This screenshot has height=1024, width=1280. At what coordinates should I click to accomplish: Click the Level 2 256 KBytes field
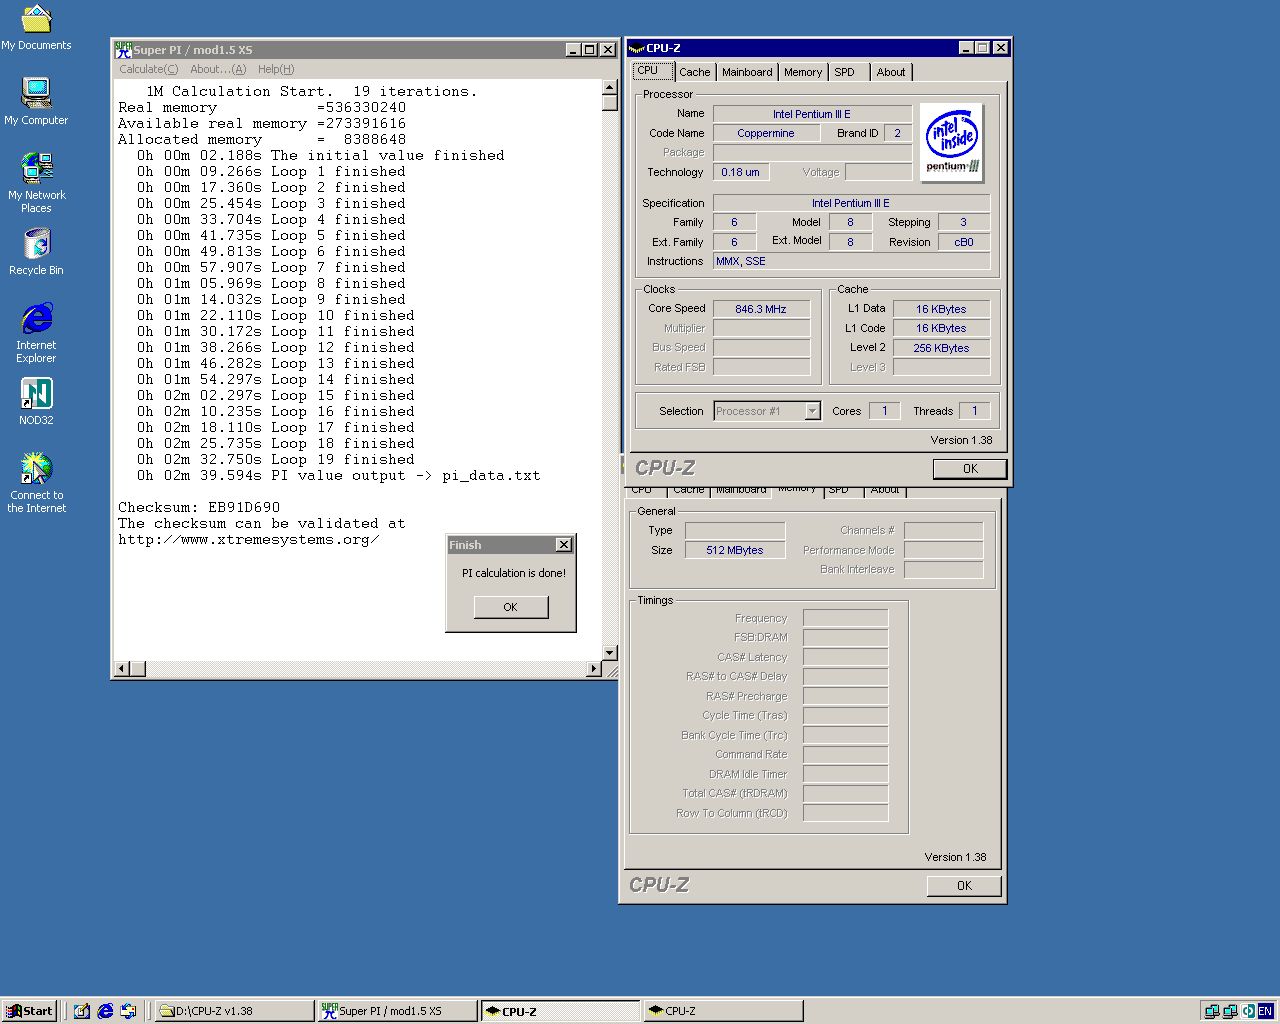coord(941,348)
